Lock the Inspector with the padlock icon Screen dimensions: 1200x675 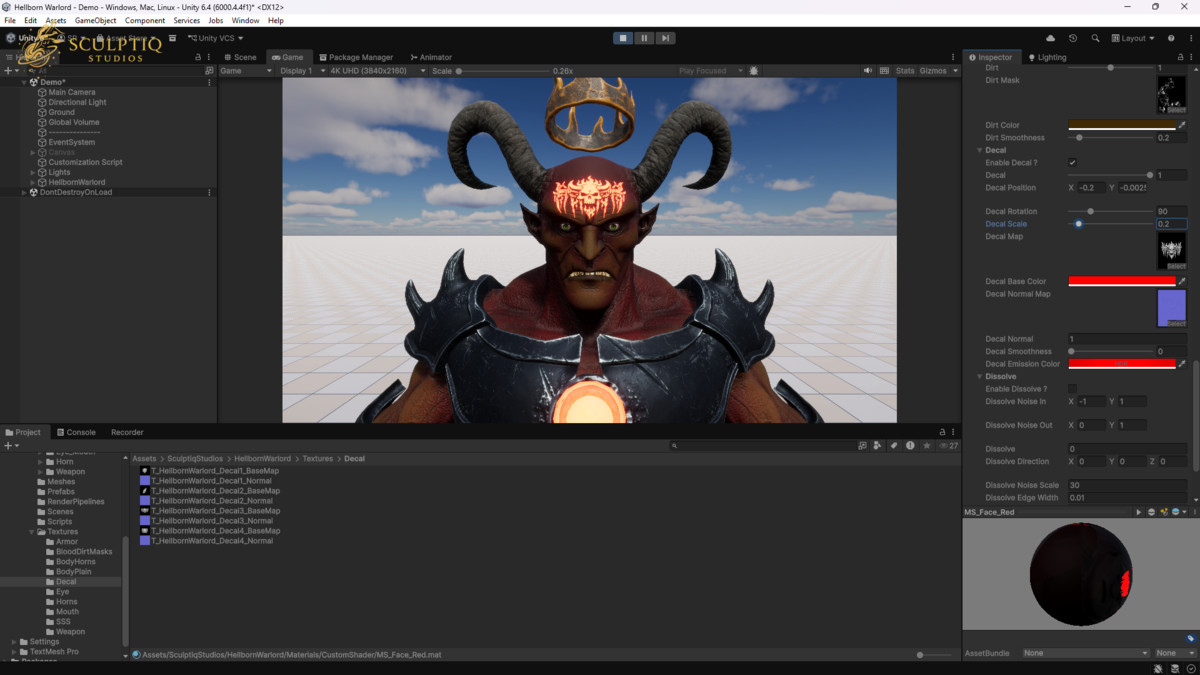pos(1180,57)
